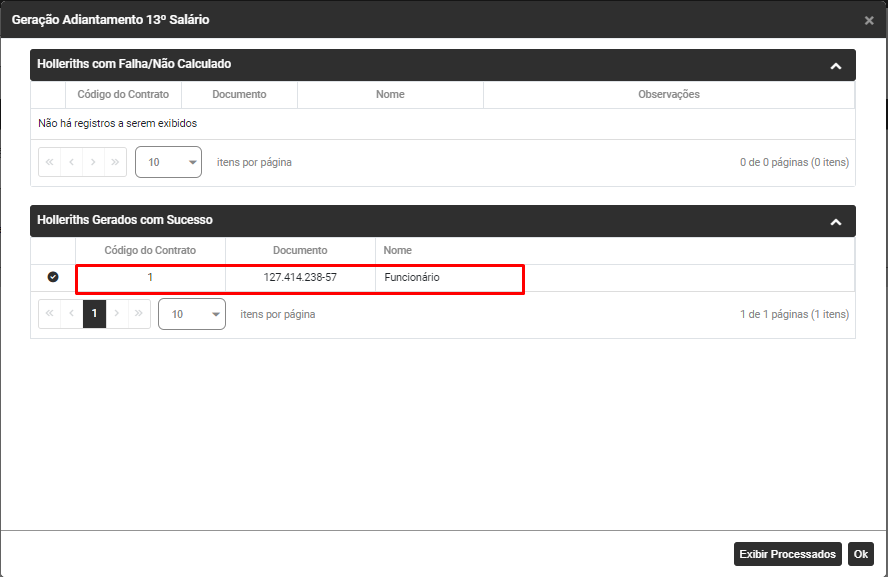Select page 1 in success holleriths pager

click(94, 314)
